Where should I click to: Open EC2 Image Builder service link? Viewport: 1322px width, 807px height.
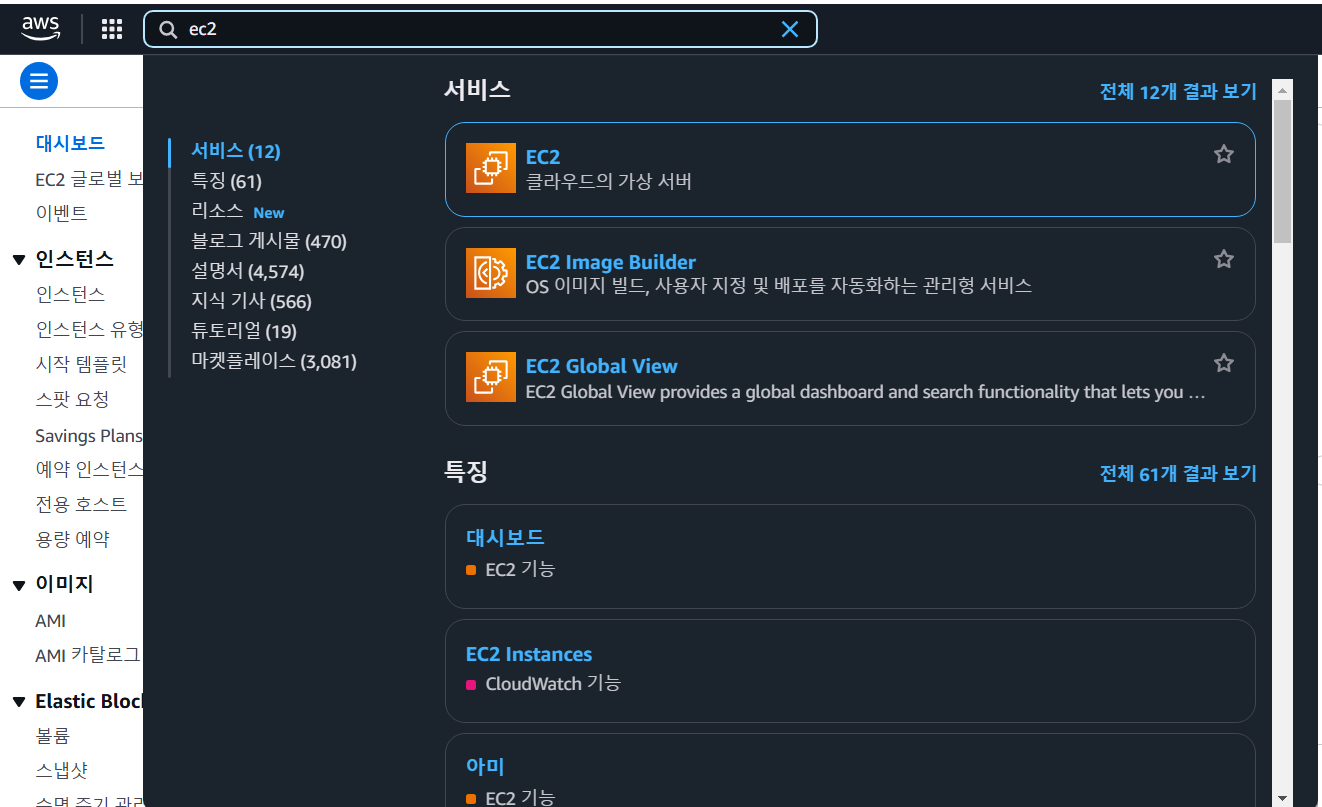pyautogui.click(x=611, y=262)
